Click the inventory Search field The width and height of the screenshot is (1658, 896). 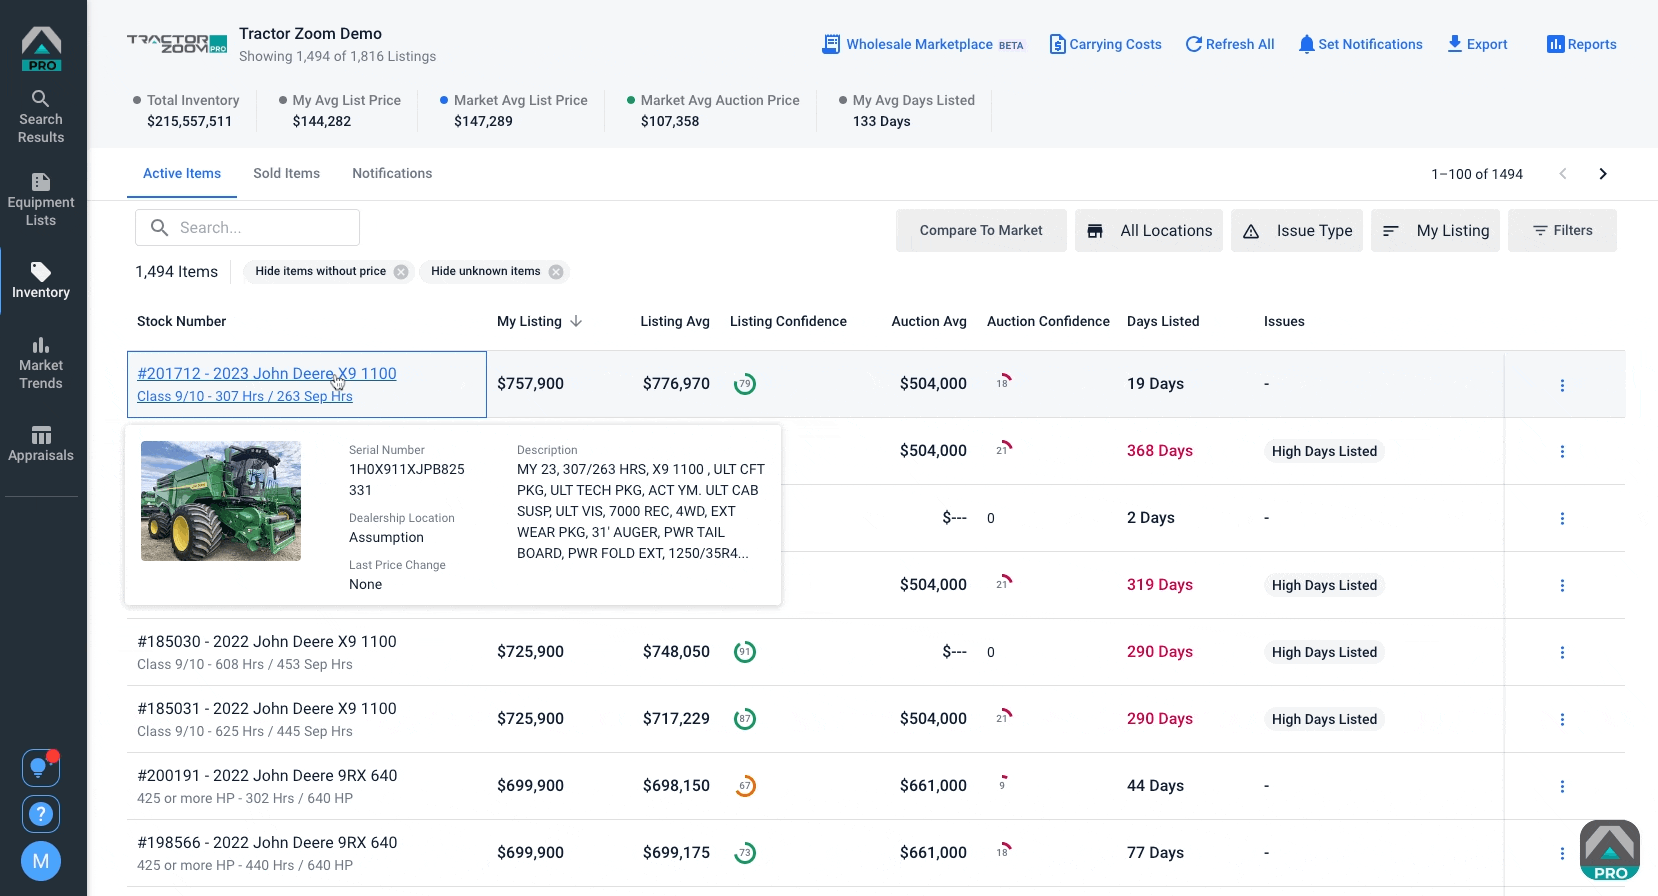coord(247,228)
